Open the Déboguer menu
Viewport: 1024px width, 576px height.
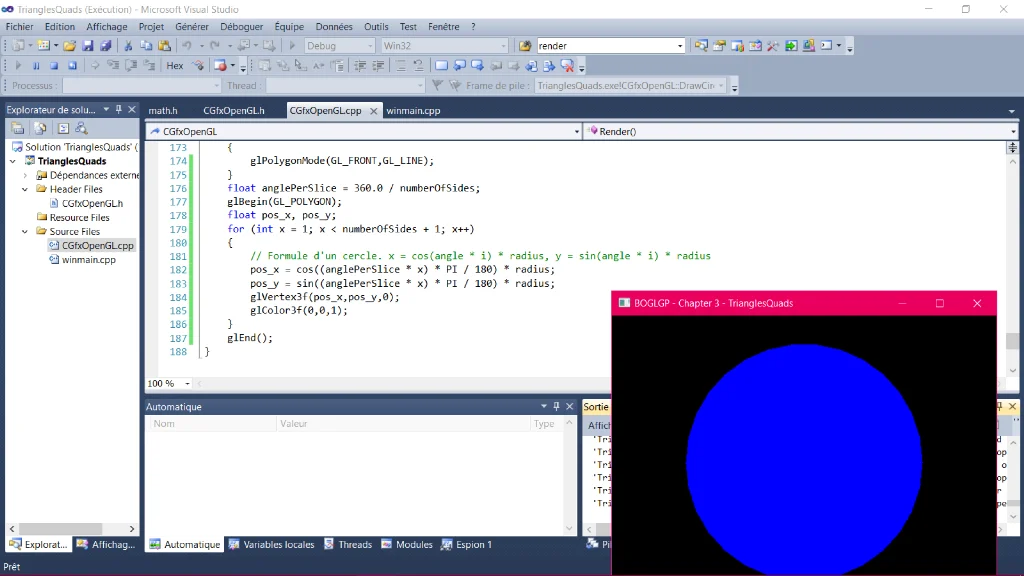tap(242, 27)
